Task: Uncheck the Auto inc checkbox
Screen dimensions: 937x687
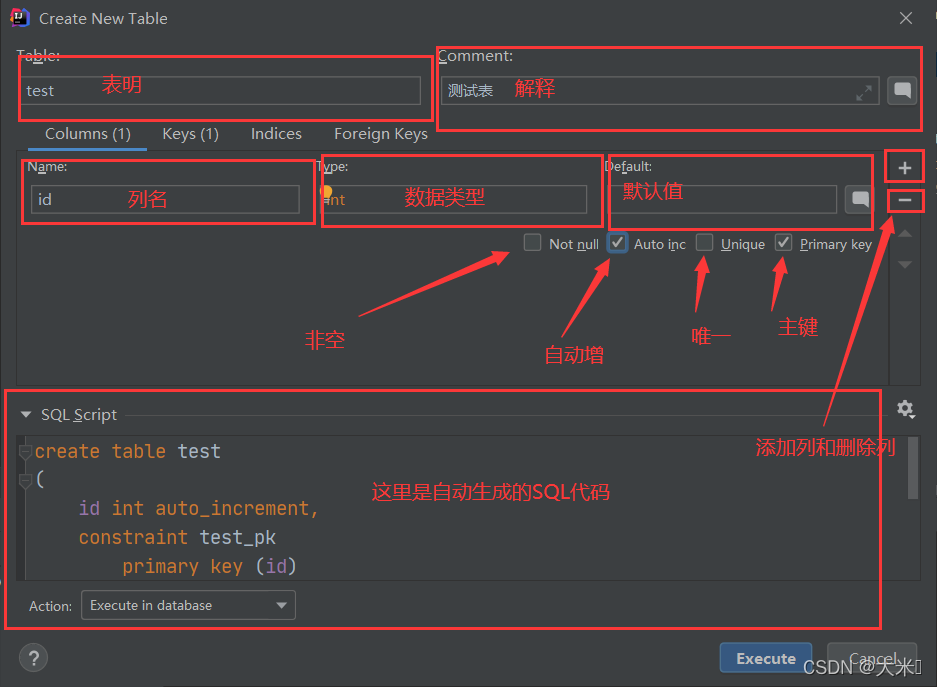Action: 617,243
